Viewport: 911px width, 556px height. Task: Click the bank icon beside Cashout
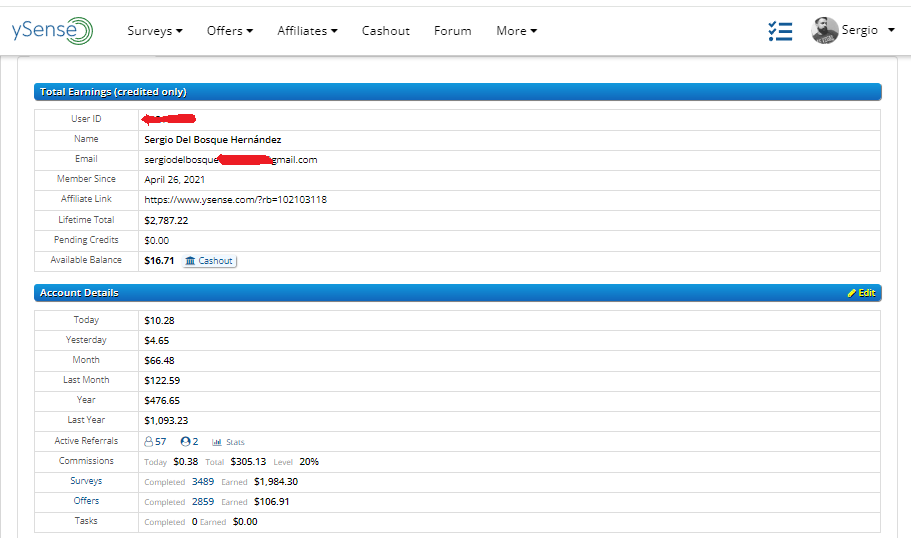(x=191, y=261)
